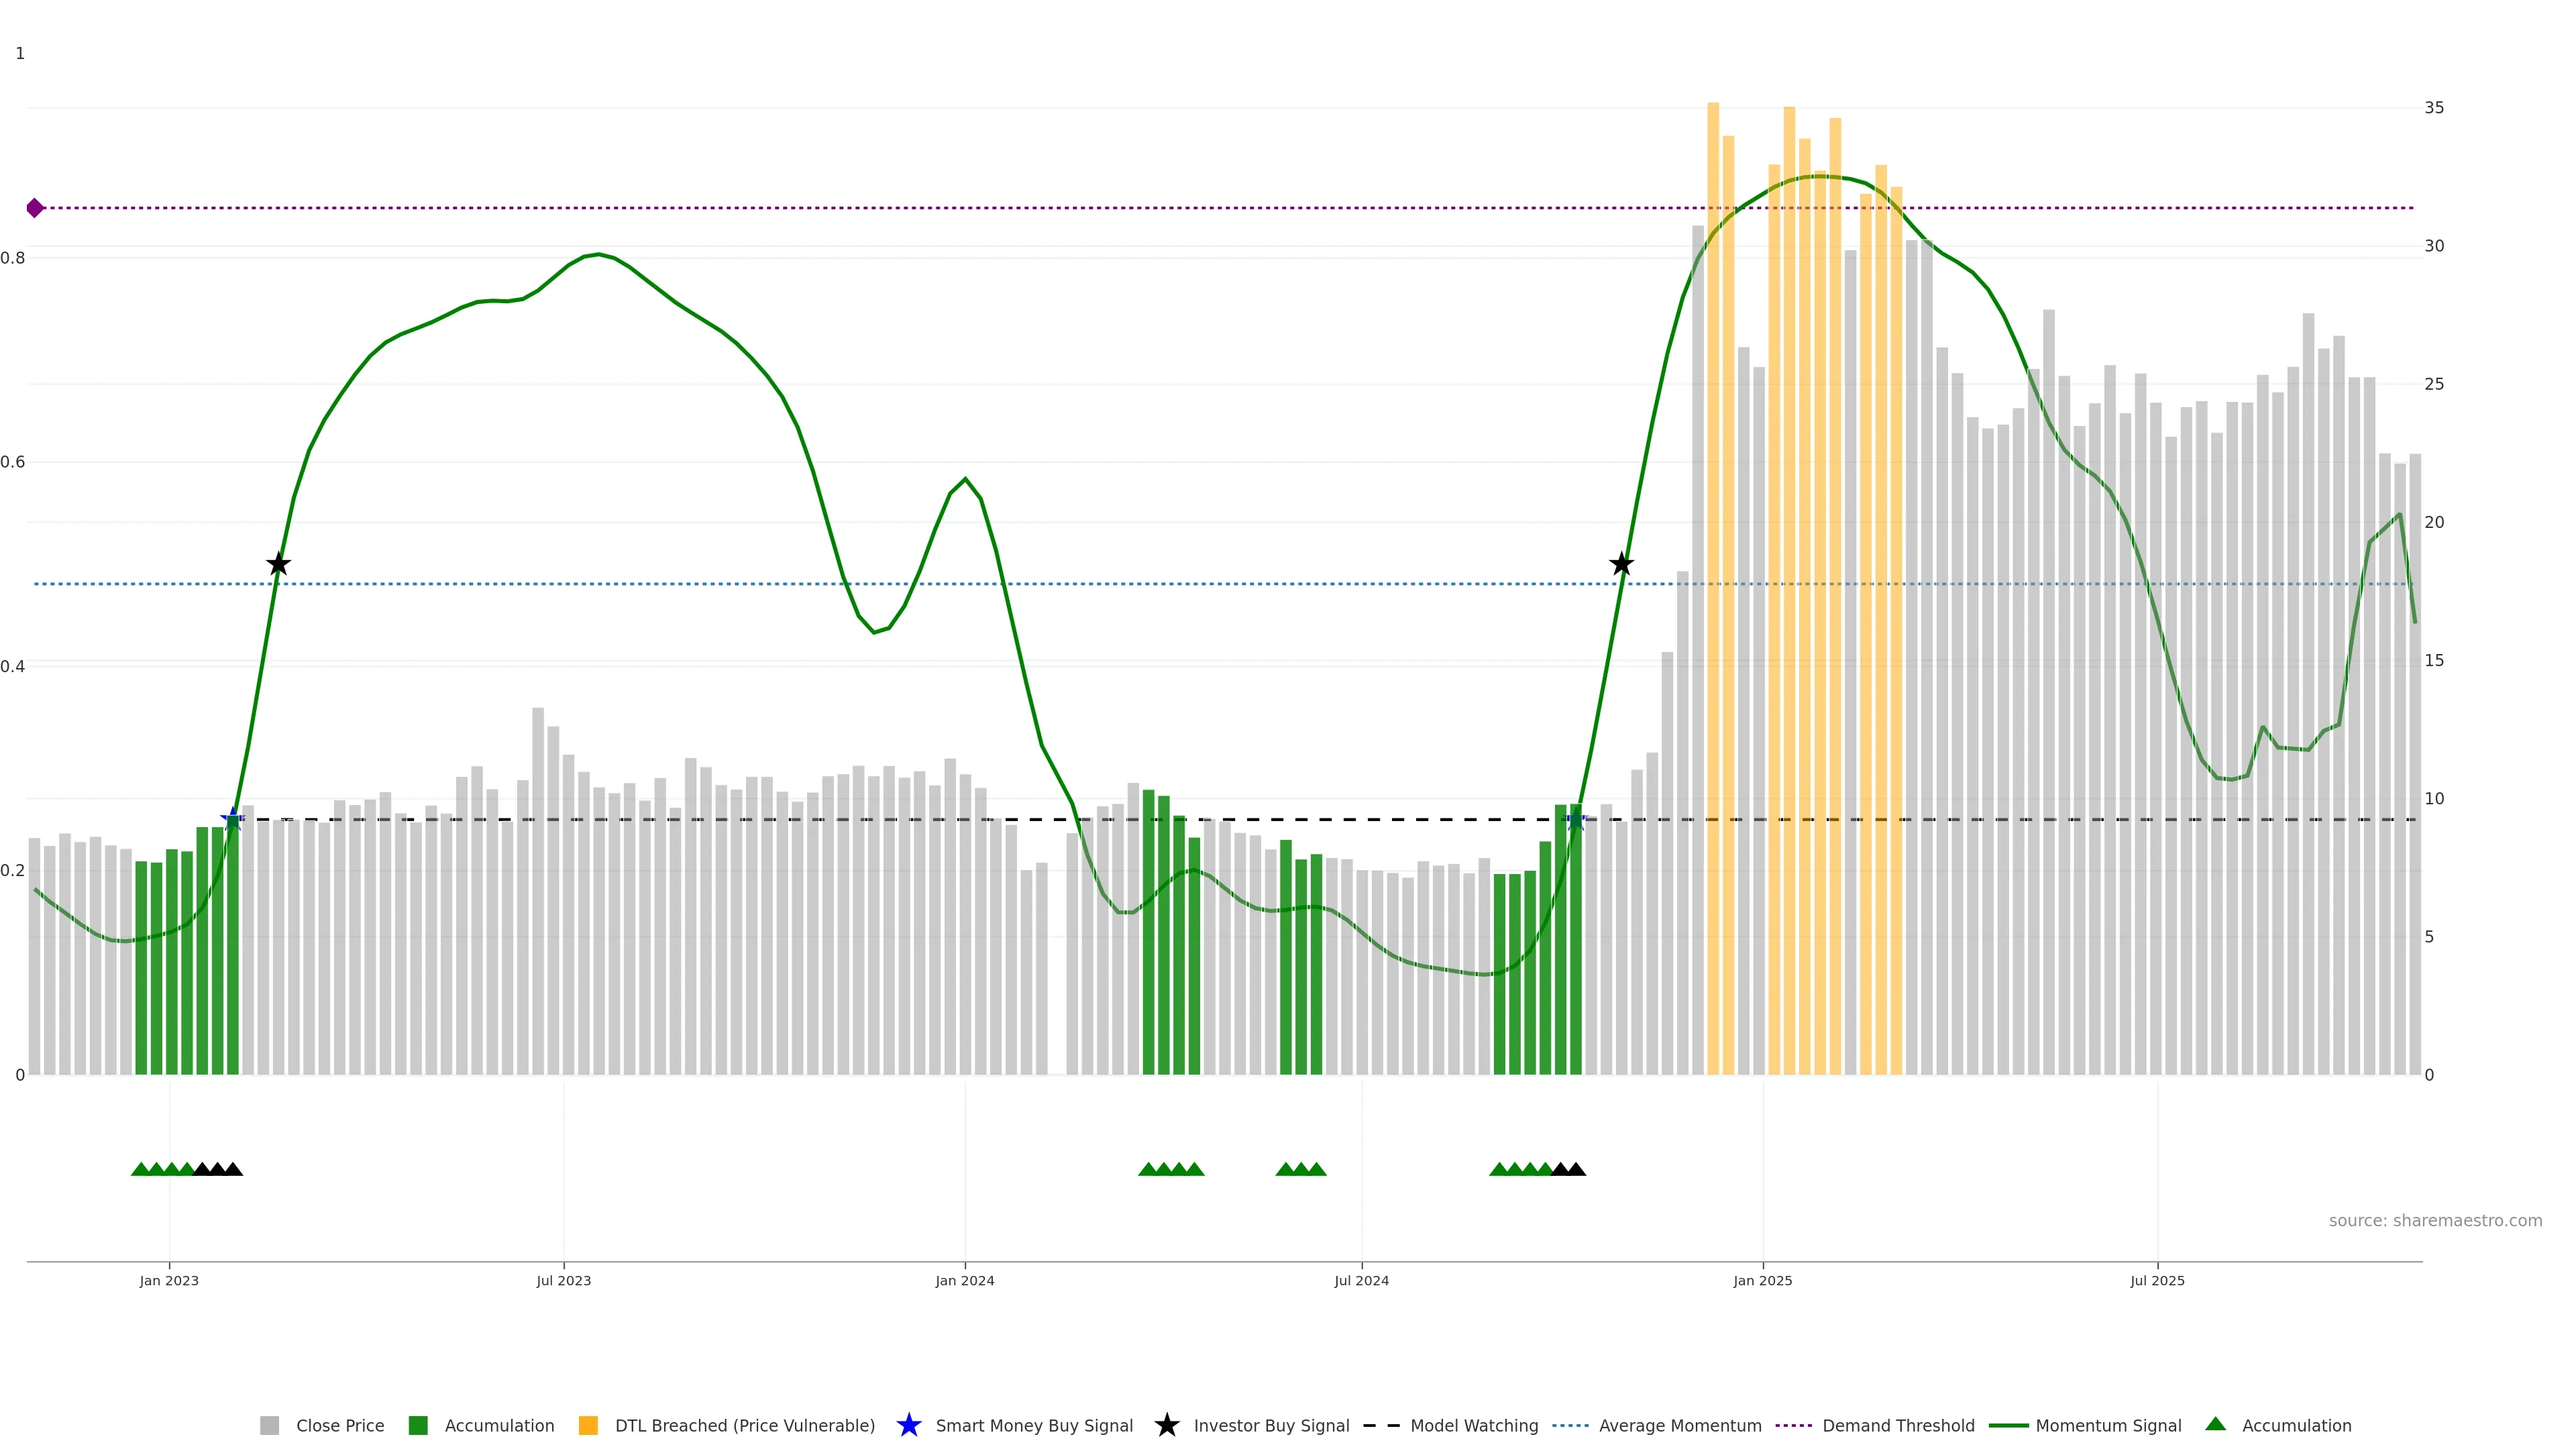This screenshot has width=2576, height=1449.
Task: Toggle the Momentum Signal legend entry
Action: click(x=2108, y=1425)
